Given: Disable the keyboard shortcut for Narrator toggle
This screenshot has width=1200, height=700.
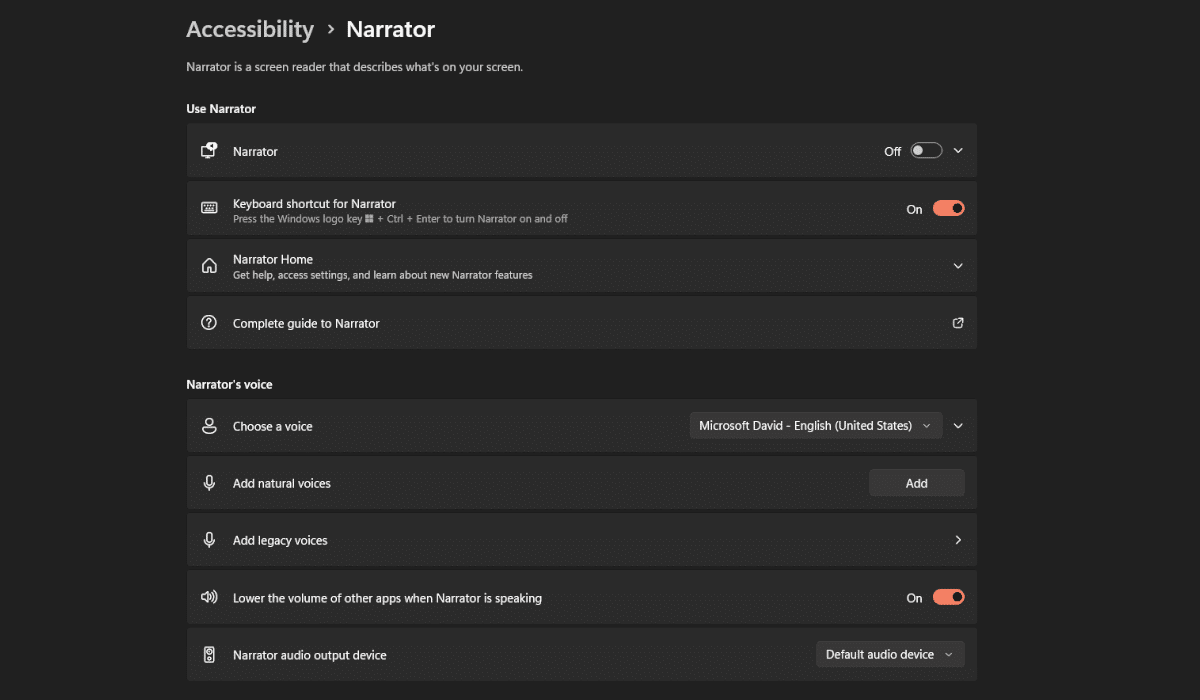Looking at the screenshot, I should pyautogui.click(x=948, y=209).
